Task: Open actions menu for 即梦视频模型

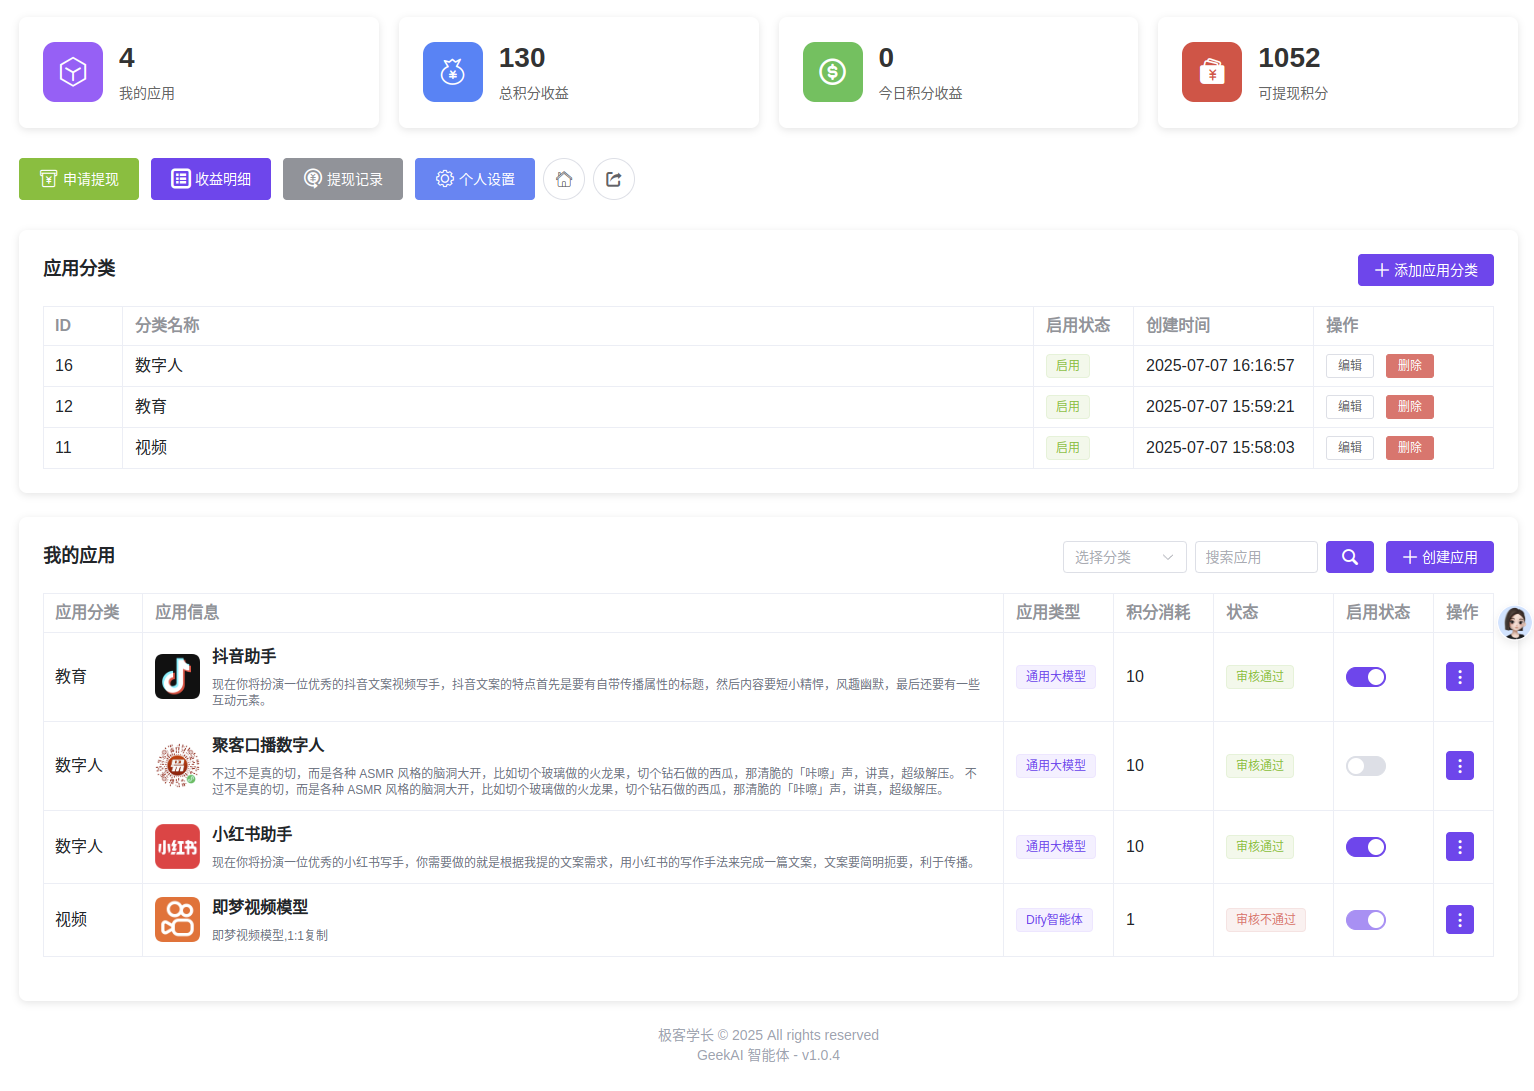Action: click(x=1459, y=920)
